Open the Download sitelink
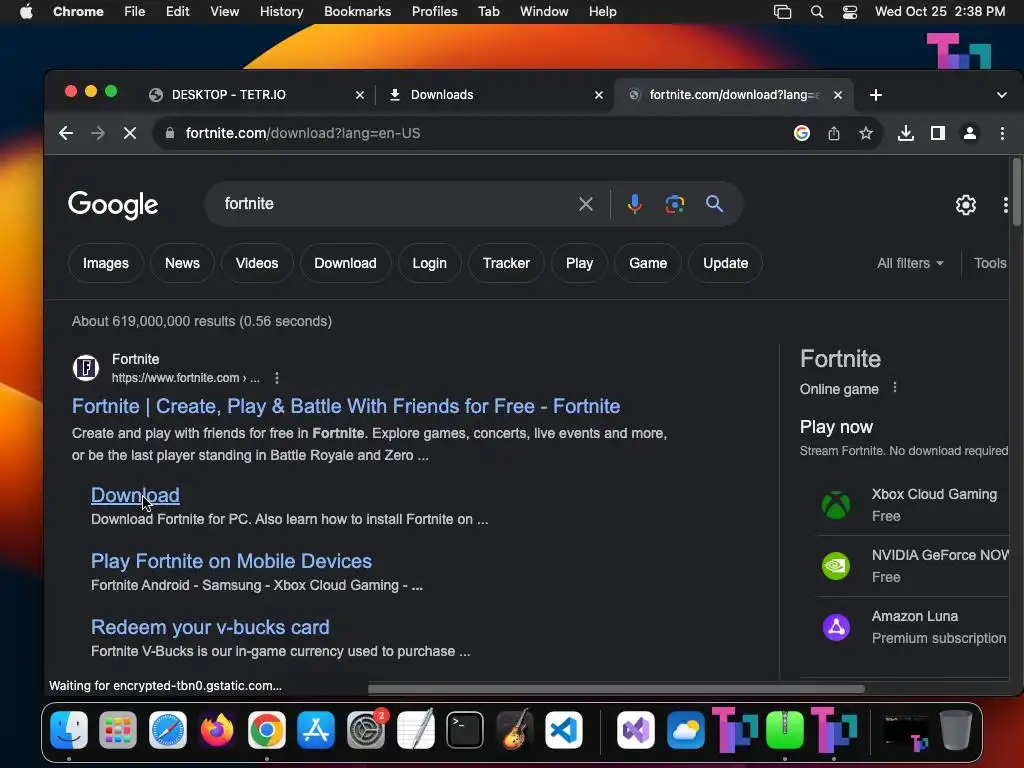The image size is (1024, 768). point(135,495)
